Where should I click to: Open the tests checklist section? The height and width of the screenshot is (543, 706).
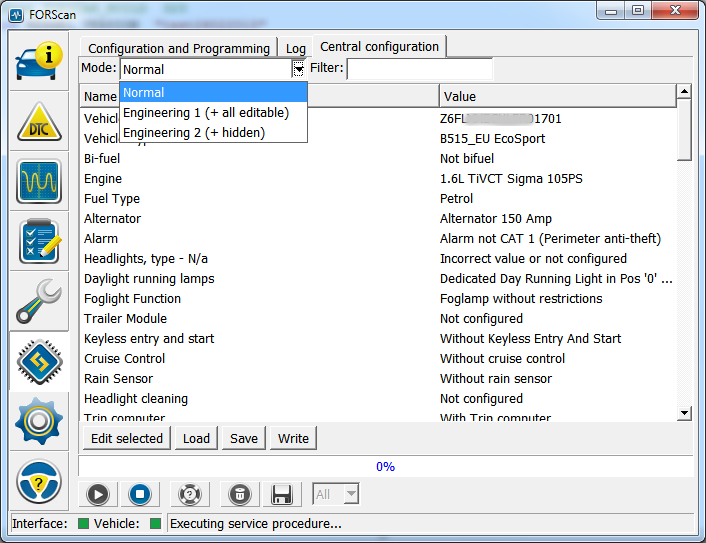pyautogui.click(x=39, y=241)
